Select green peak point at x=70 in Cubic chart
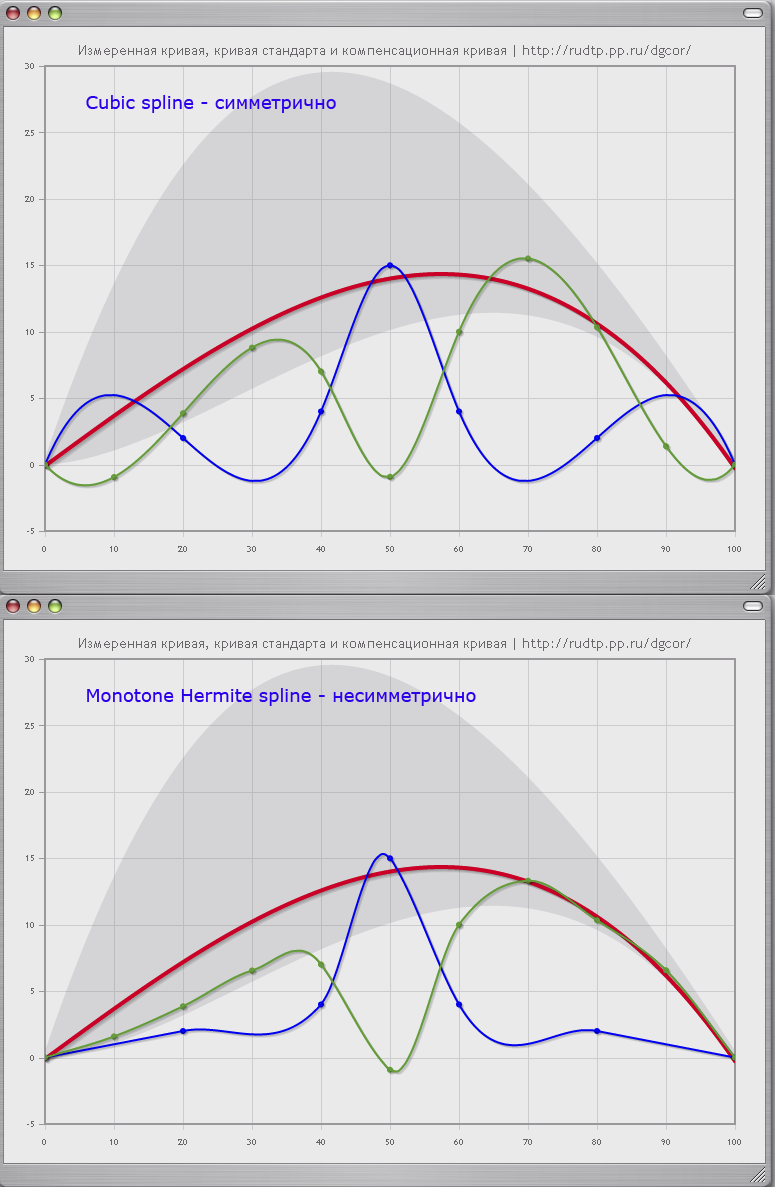This screenshot has width=775, height=1187. pos(528,259)
